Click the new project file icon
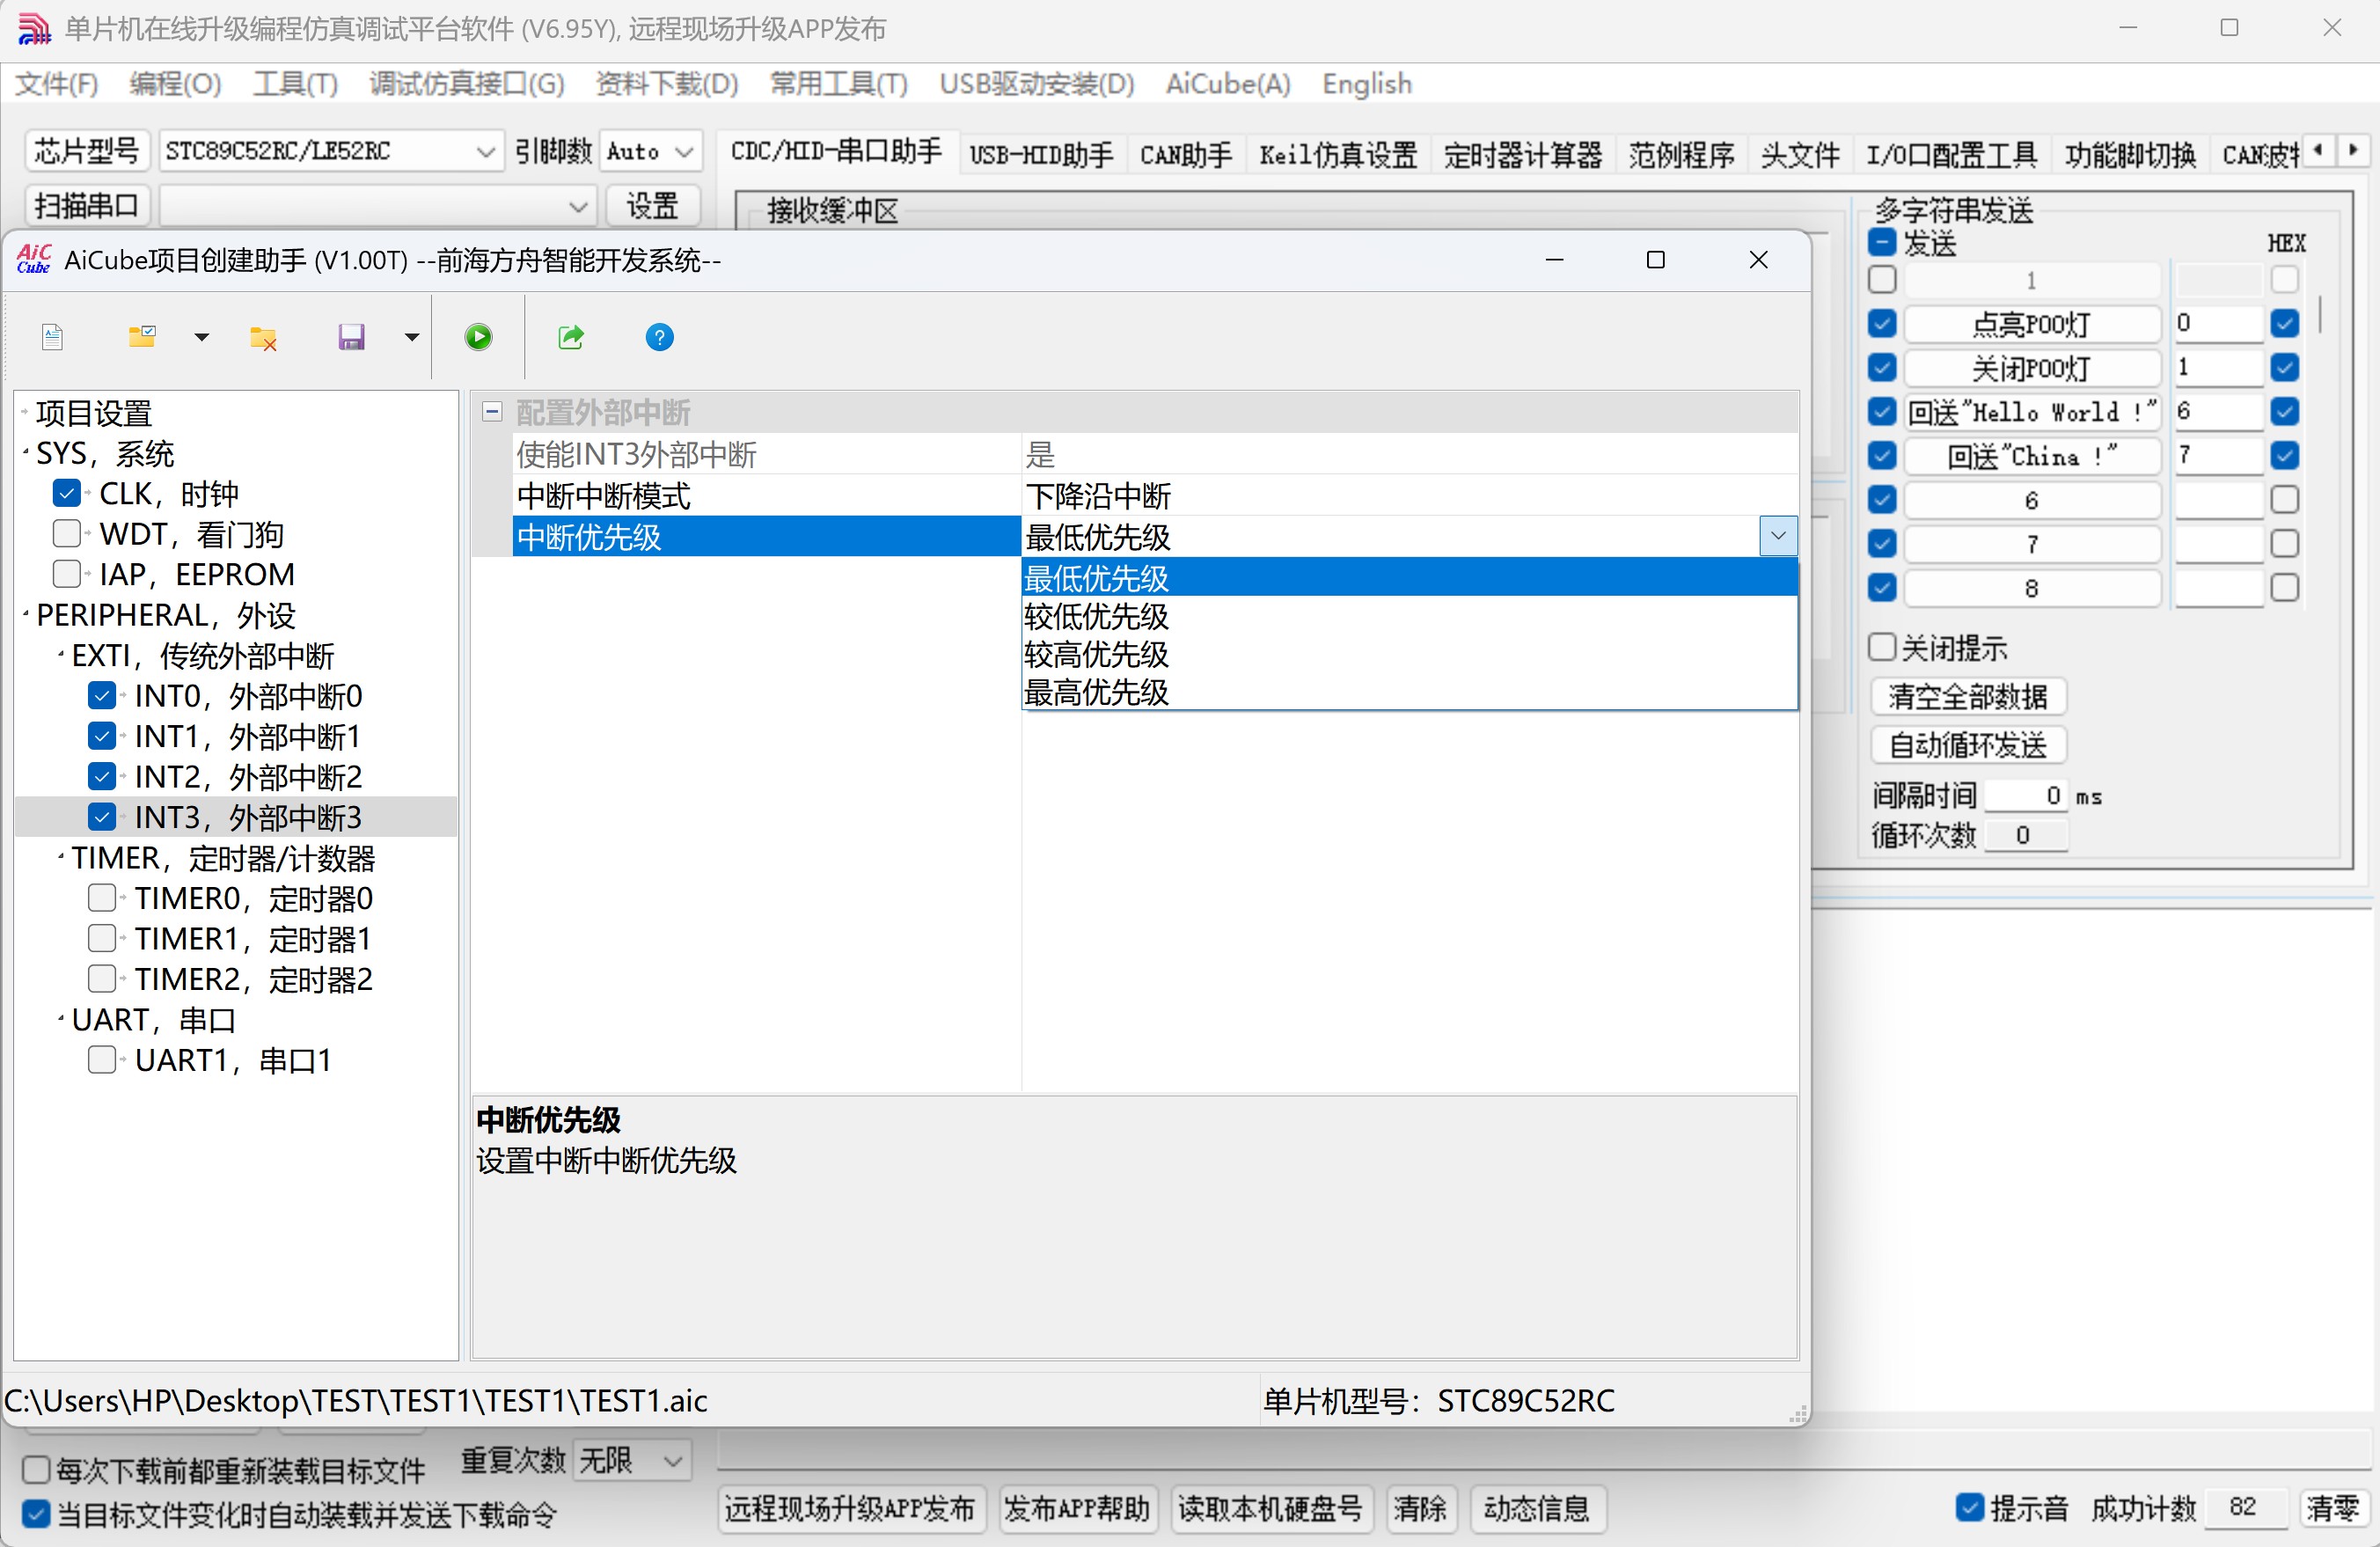The image size is (2380, 1547). click(x=53, y=337)
